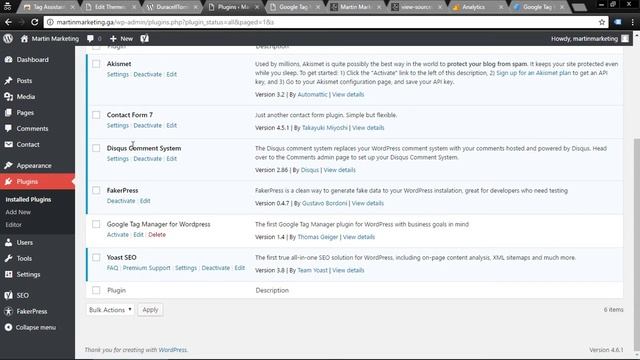Open Yoast SEO Premium Support link

[147, 268]
